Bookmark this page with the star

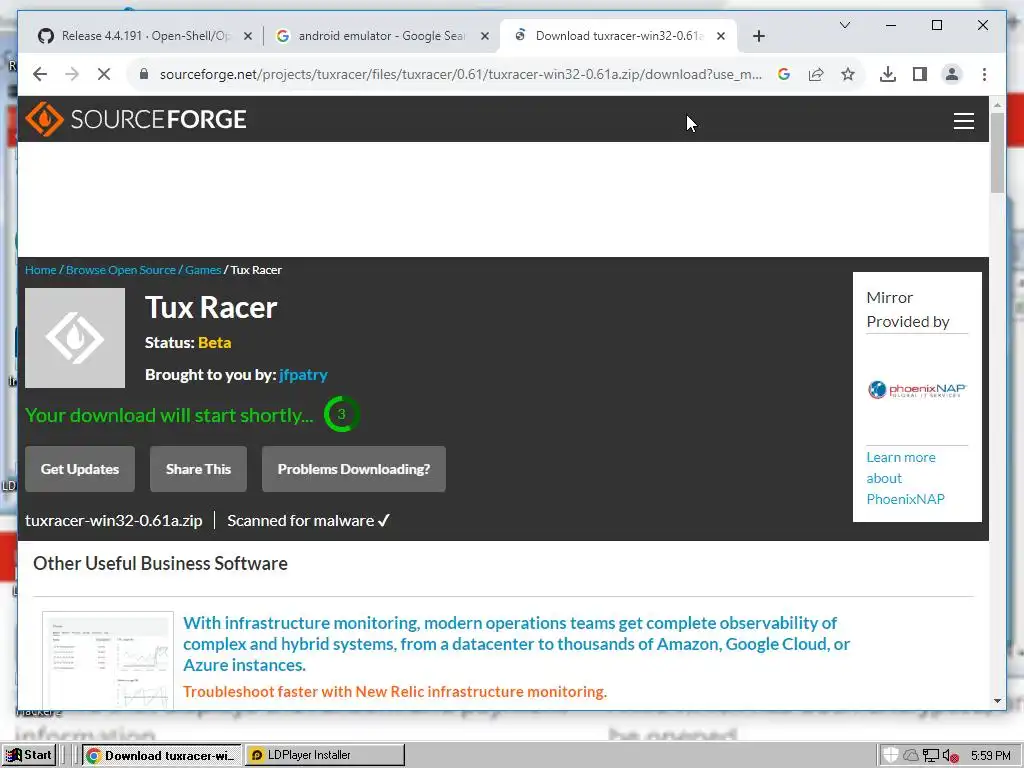(848, 74)
